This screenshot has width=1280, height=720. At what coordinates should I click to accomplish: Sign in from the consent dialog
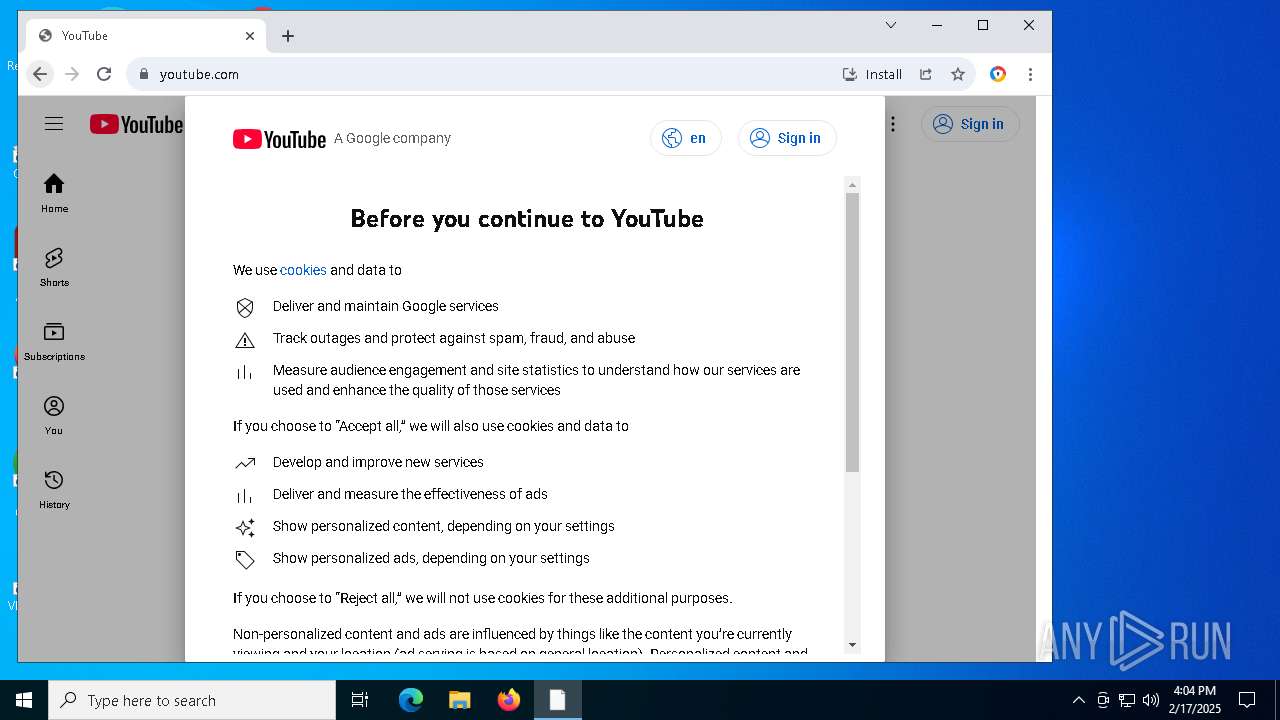[x=787, y=138]
